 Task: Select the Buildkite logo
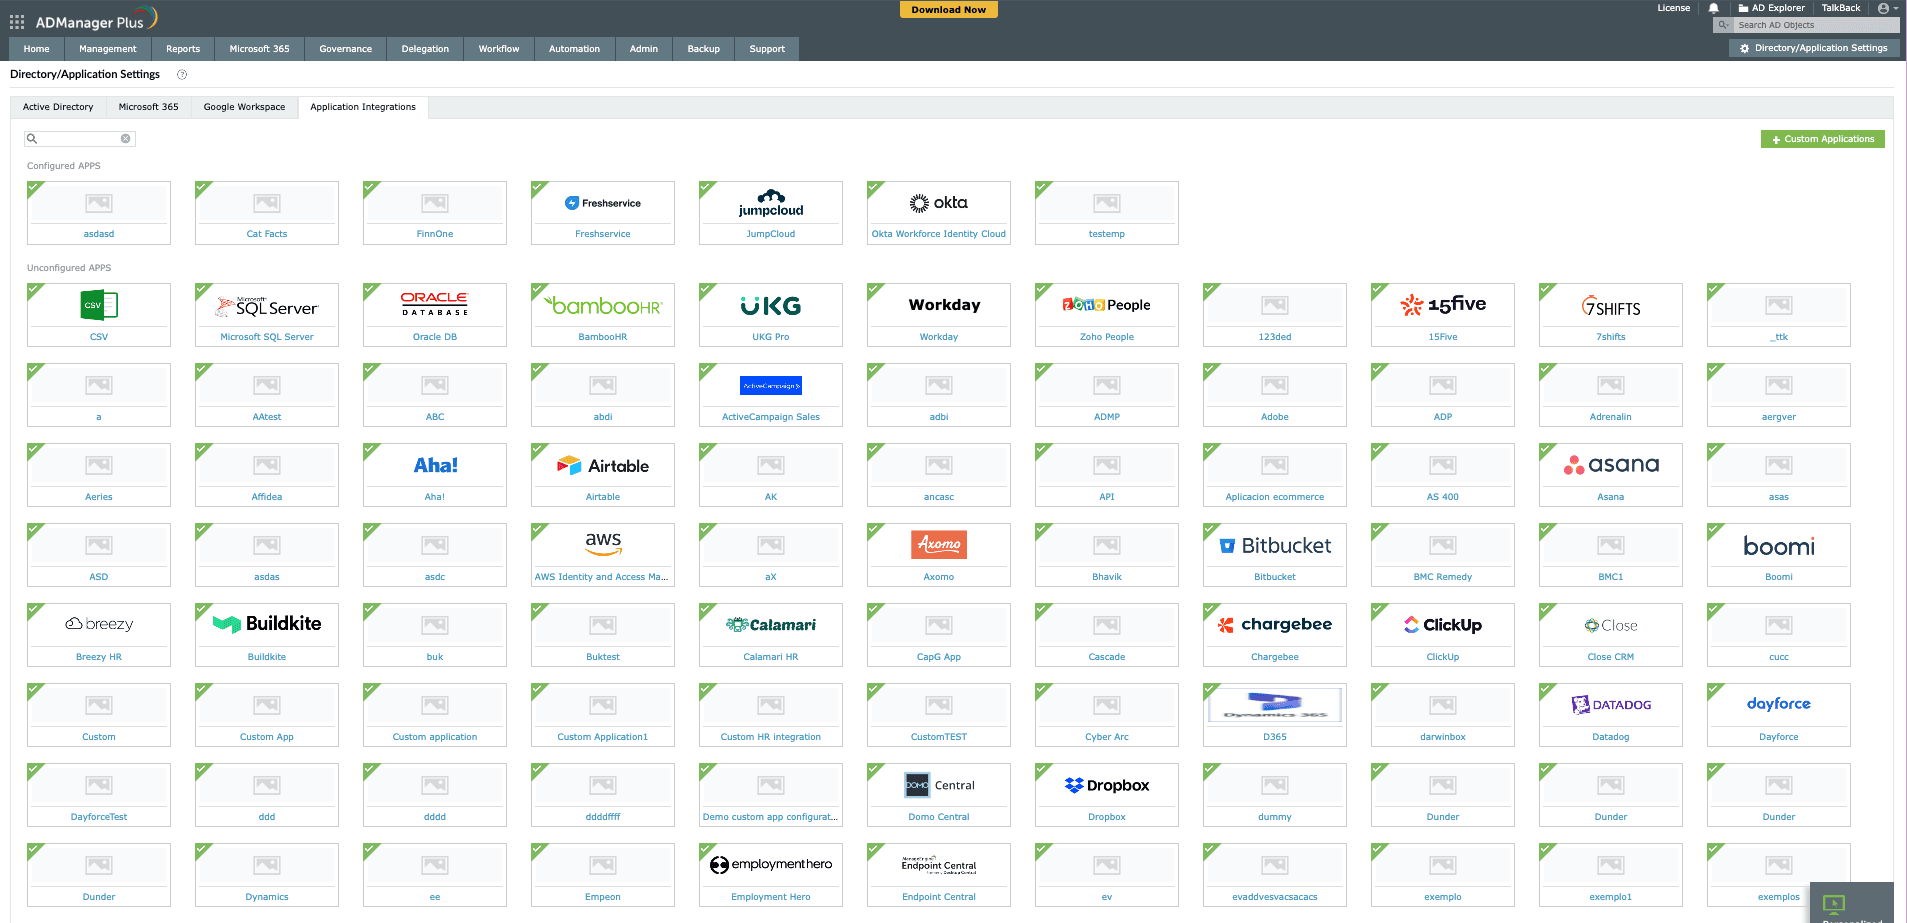267,624
